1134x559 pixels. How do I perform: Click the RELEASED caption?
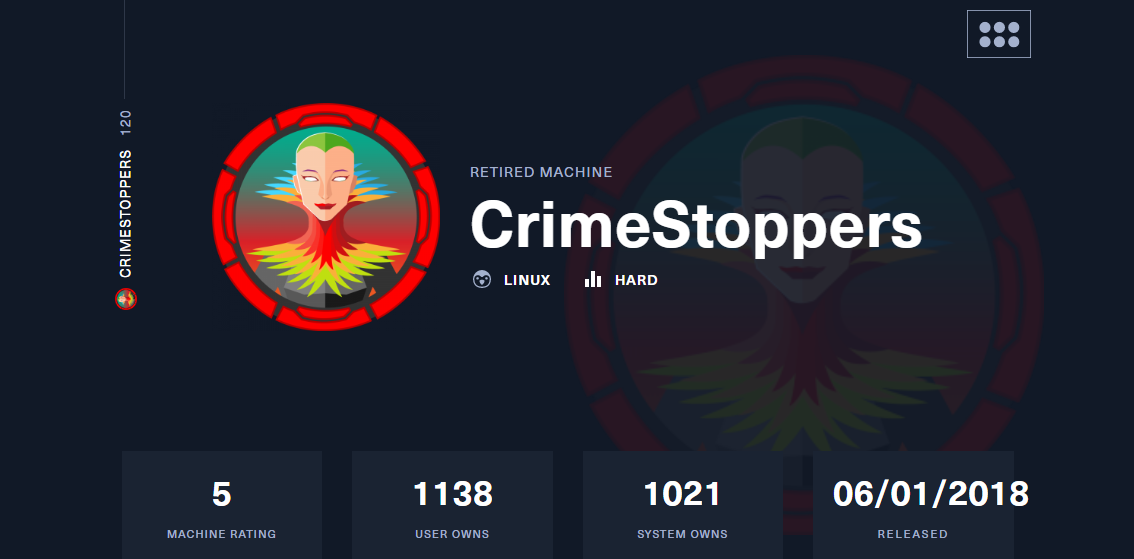913,534
